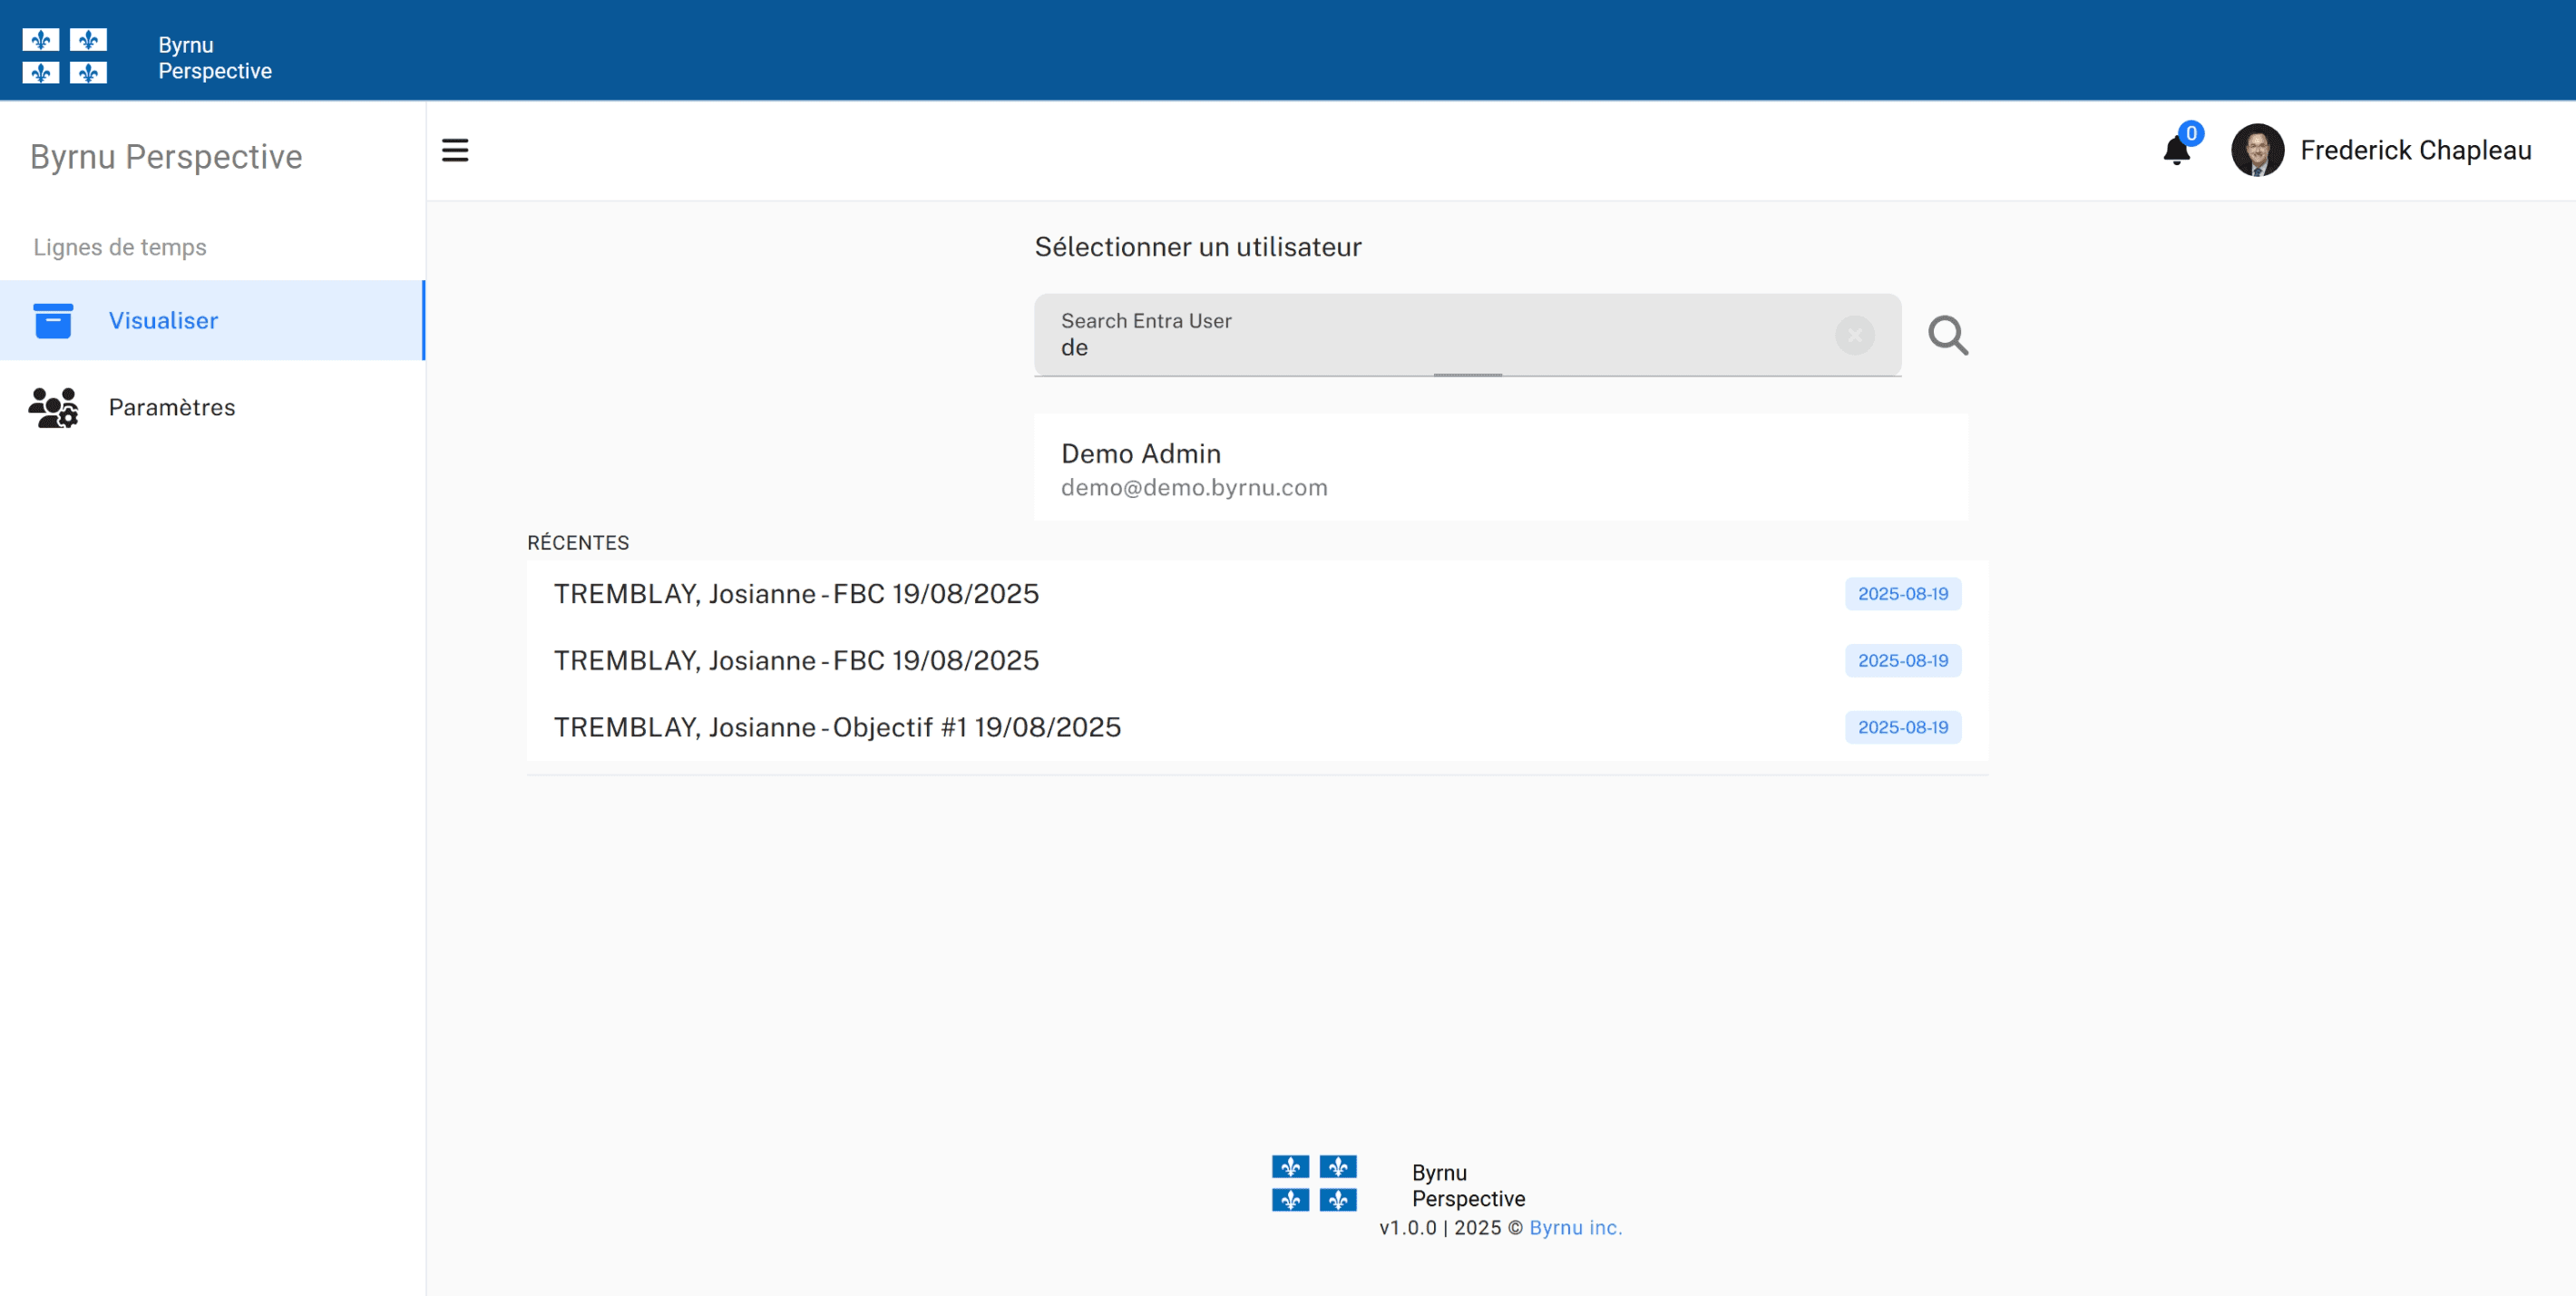
Task: Click the footer Quebec flag logo
Action: click(1314, 1183)
